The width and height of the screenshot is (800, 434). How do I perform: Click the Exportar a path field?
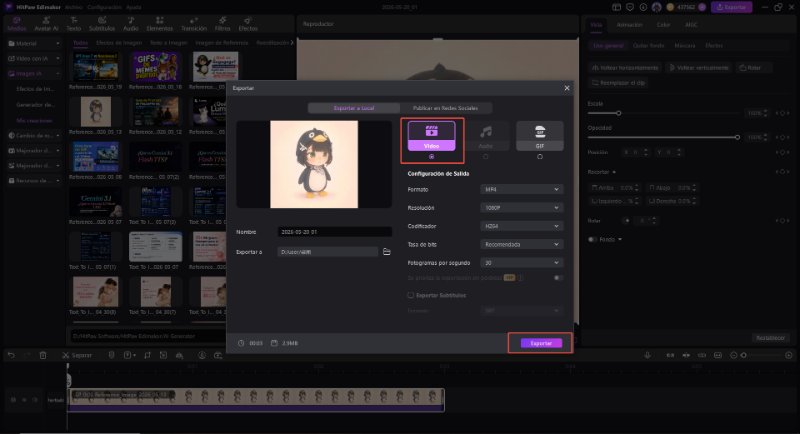point(328,251)
